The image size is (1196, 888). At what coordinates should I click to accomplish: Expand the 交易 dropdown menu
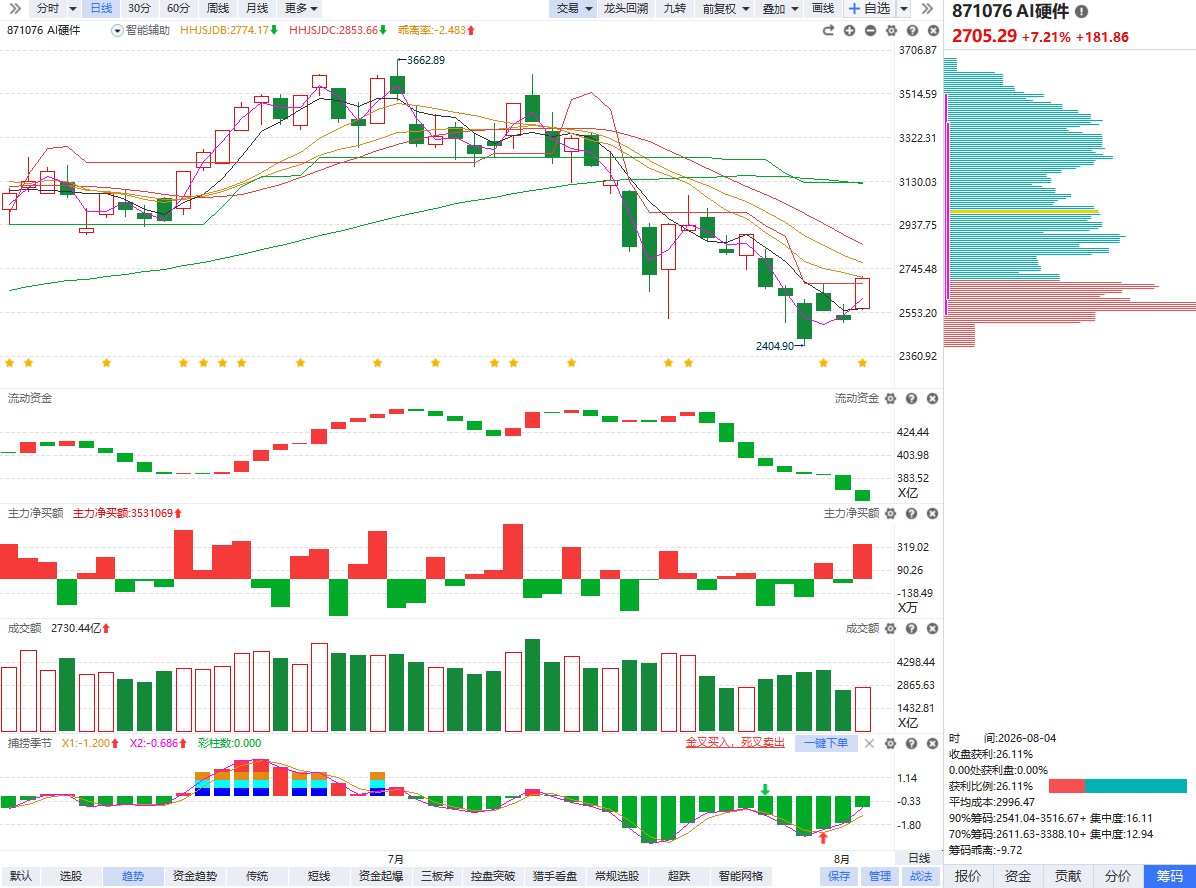(574, 8)
